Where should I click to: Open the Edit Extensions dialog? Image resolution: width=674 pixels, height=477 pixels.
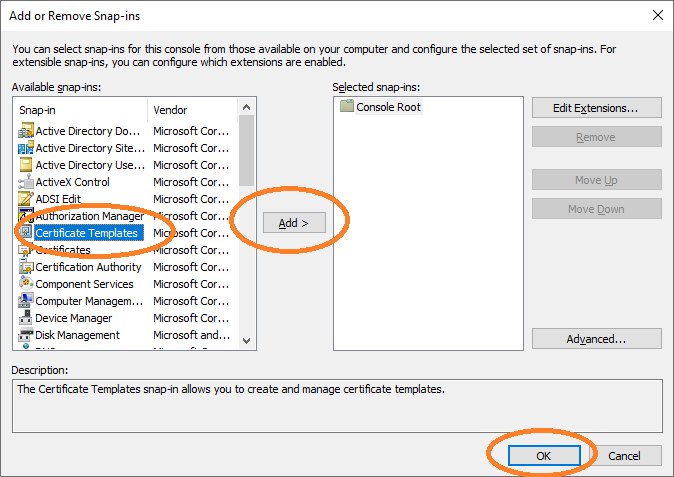click(596, 107)
